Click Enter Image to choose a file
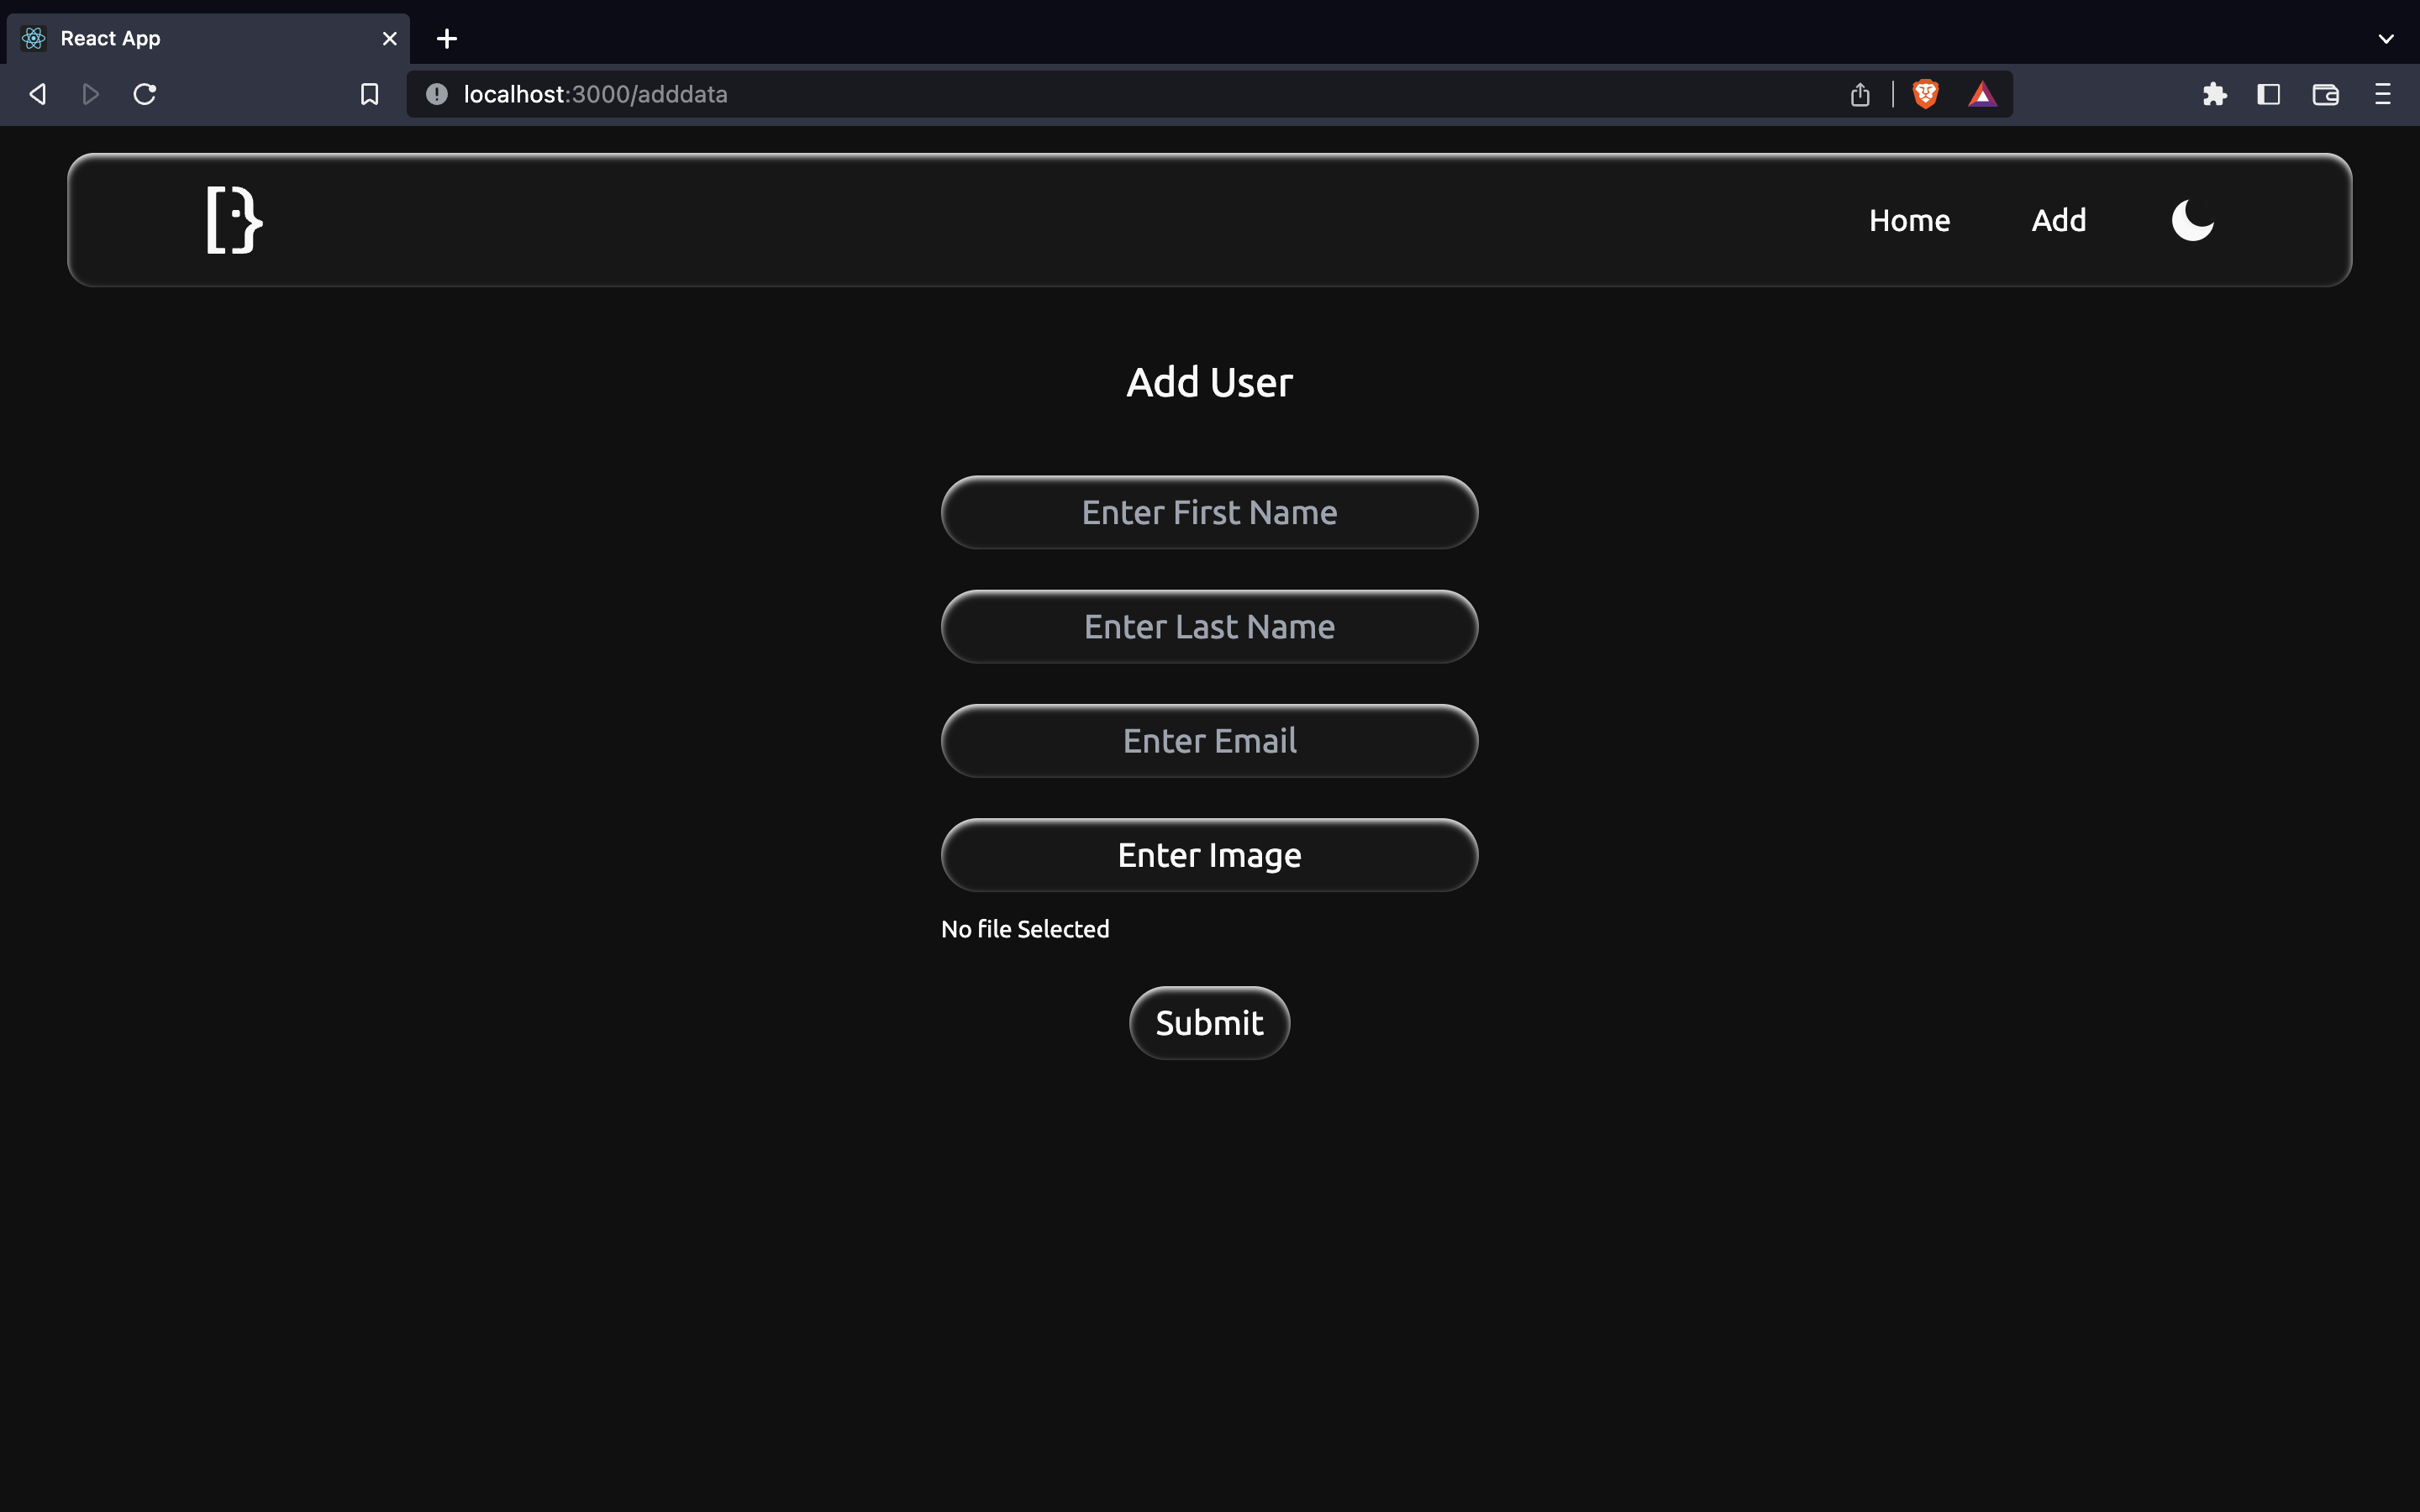This screenshot has width=2420, height=1512. tap(1208, 855)
